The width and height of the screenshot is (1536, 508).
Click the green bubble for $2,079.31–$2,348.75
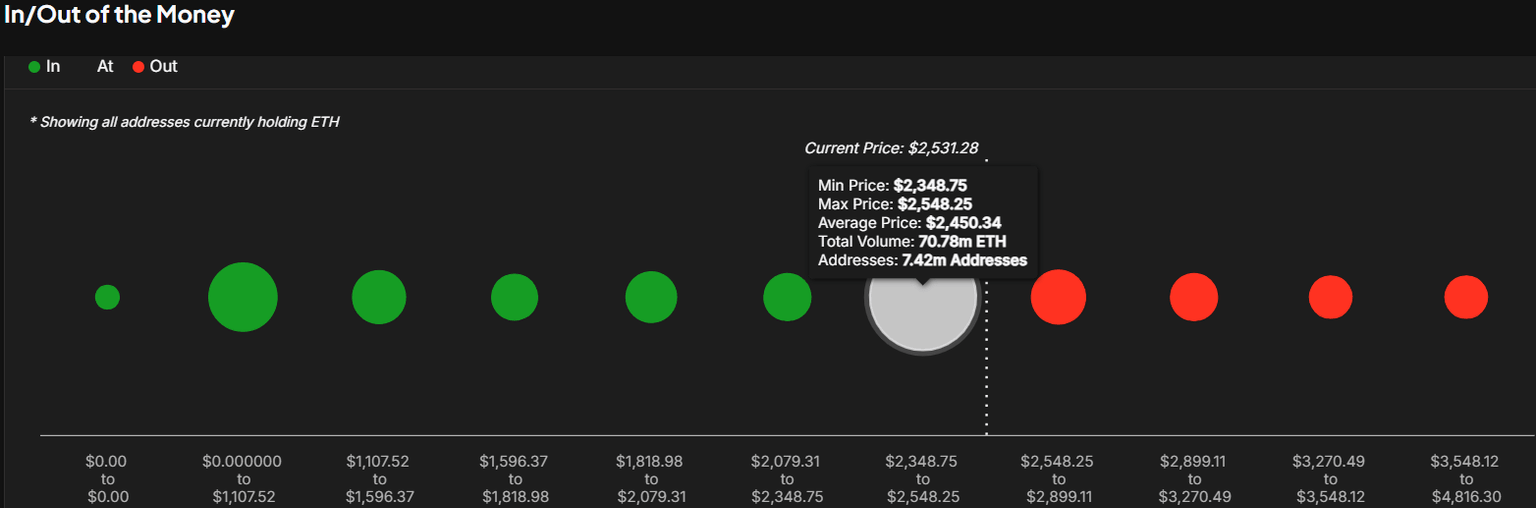pyautogui.click(x=787, y=297)
